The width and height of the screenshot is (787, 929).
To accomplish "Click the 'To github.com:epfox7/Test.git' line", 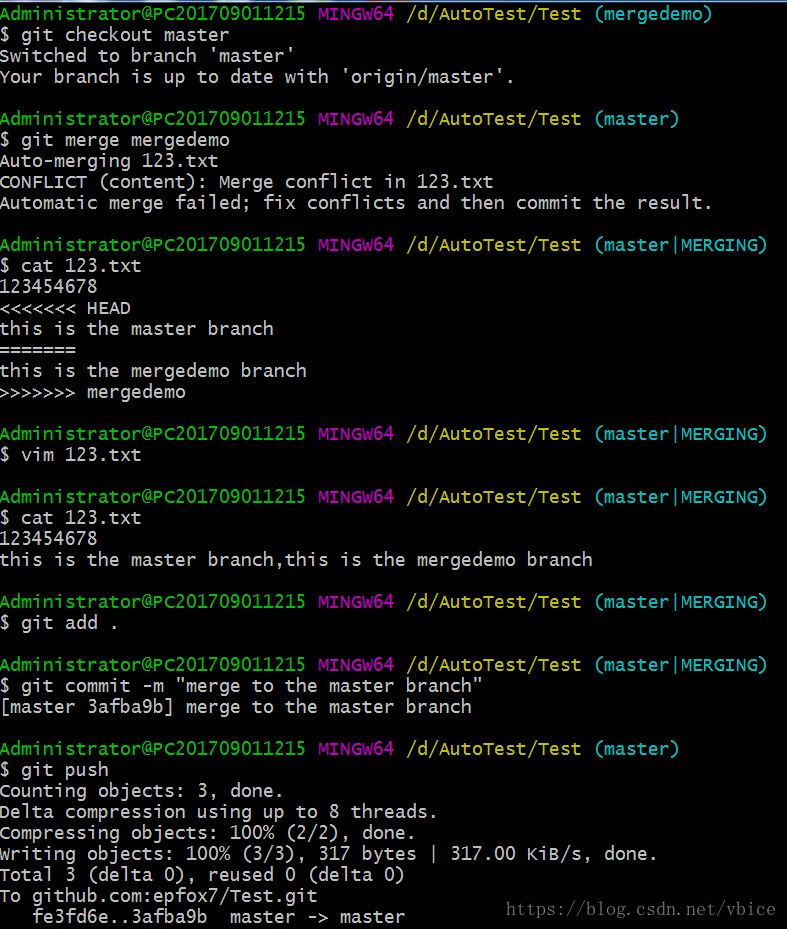I will click(159, 896).
